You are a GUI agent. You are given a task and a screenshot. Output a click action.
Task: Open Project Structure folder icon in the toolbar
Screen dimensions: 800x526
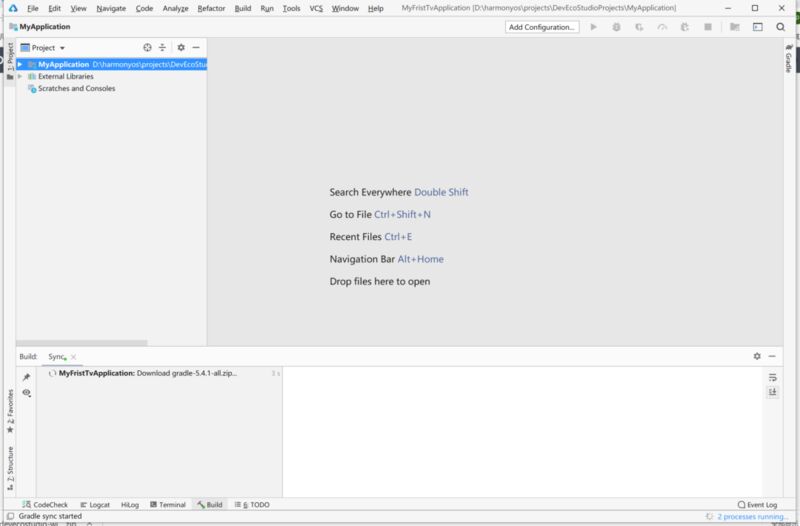(735, 27)
